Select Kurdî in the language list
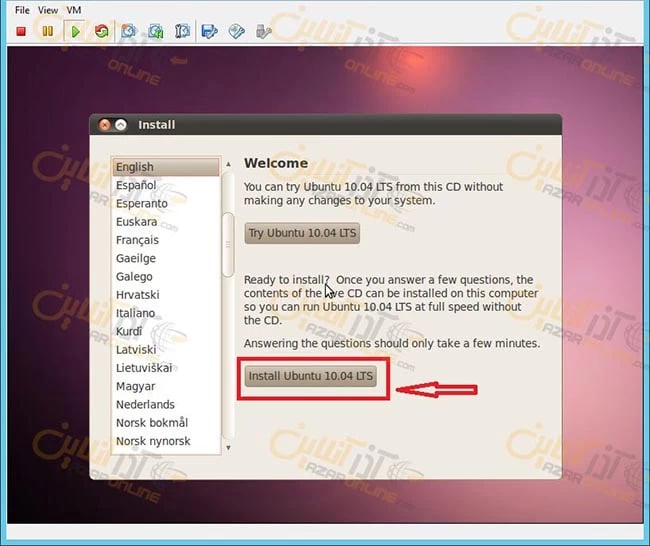Screen dimensions: 650x546 [166, 331]
